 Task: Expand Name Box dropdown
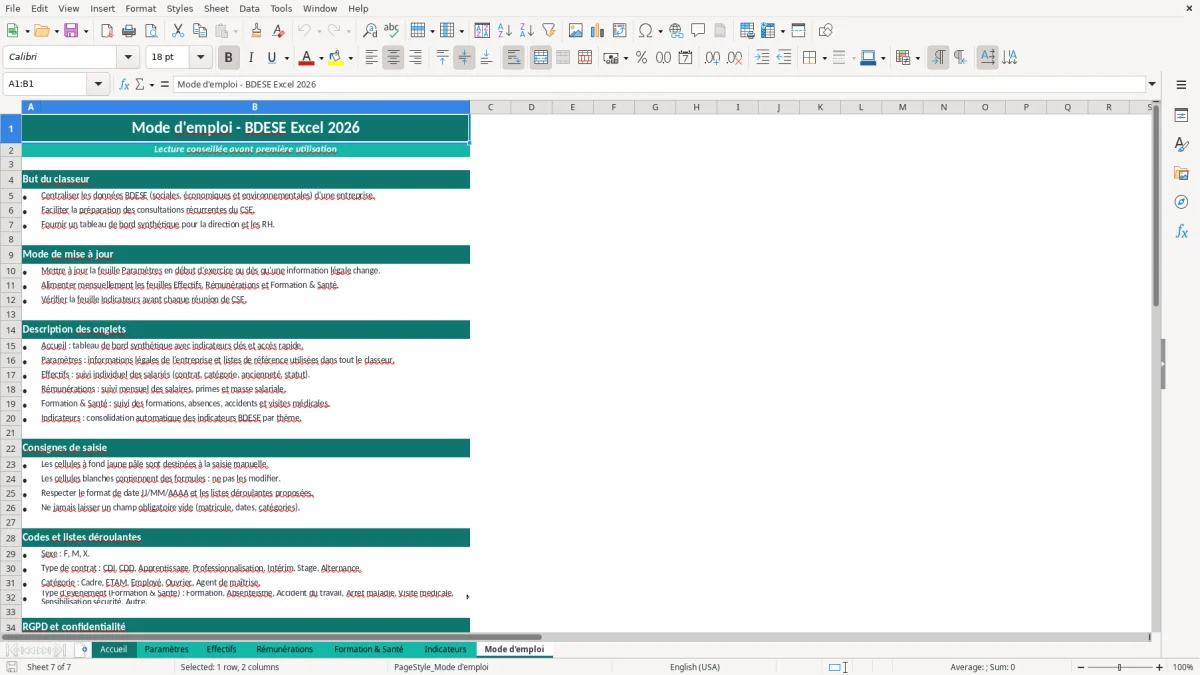[99, 84]
